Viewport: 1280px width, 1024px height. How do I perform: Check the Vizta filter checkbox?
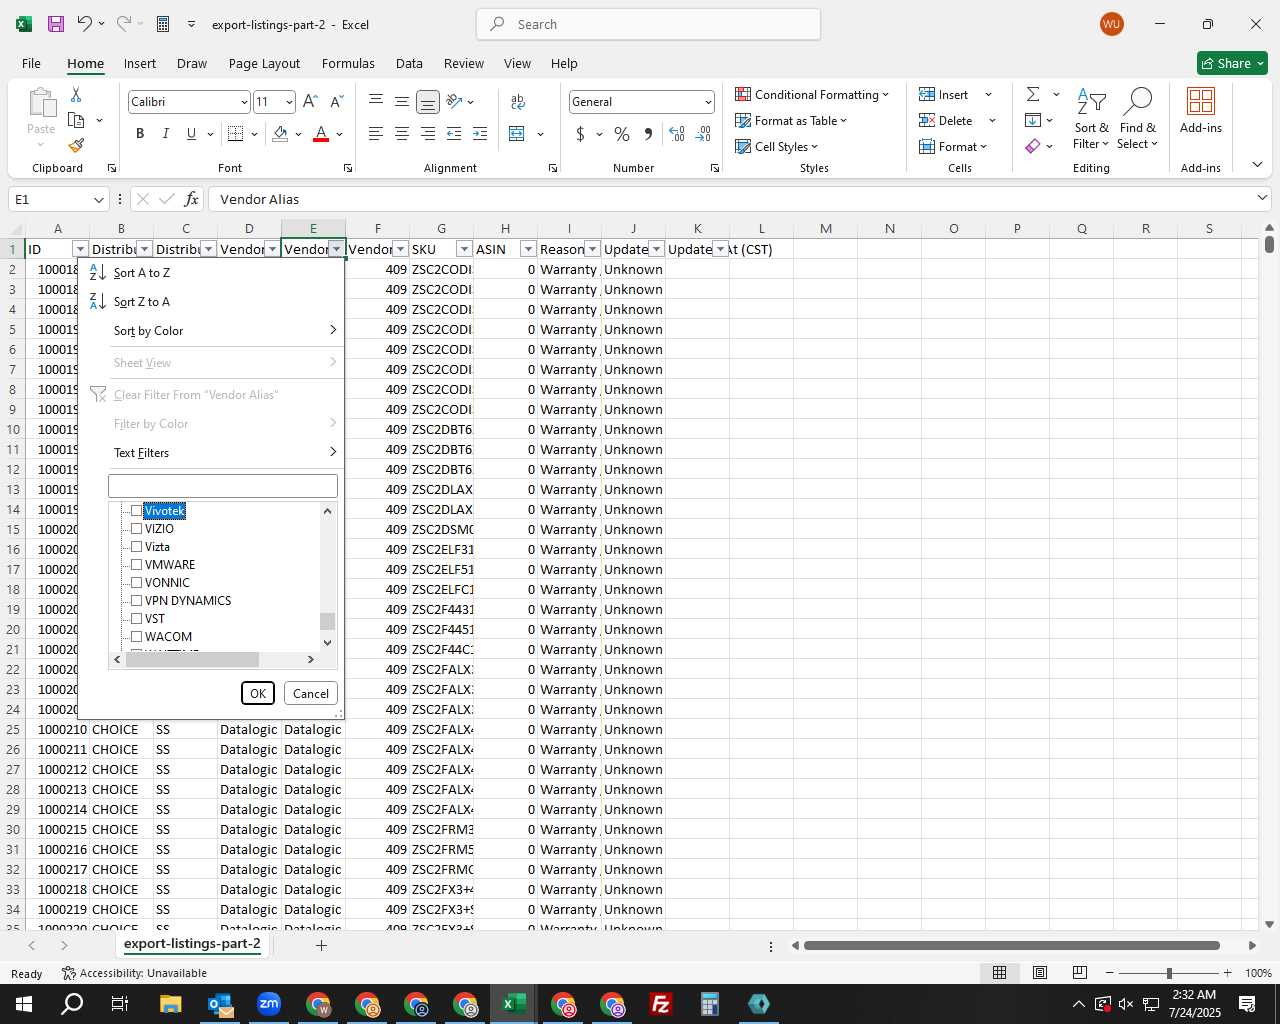click(137, 547)
